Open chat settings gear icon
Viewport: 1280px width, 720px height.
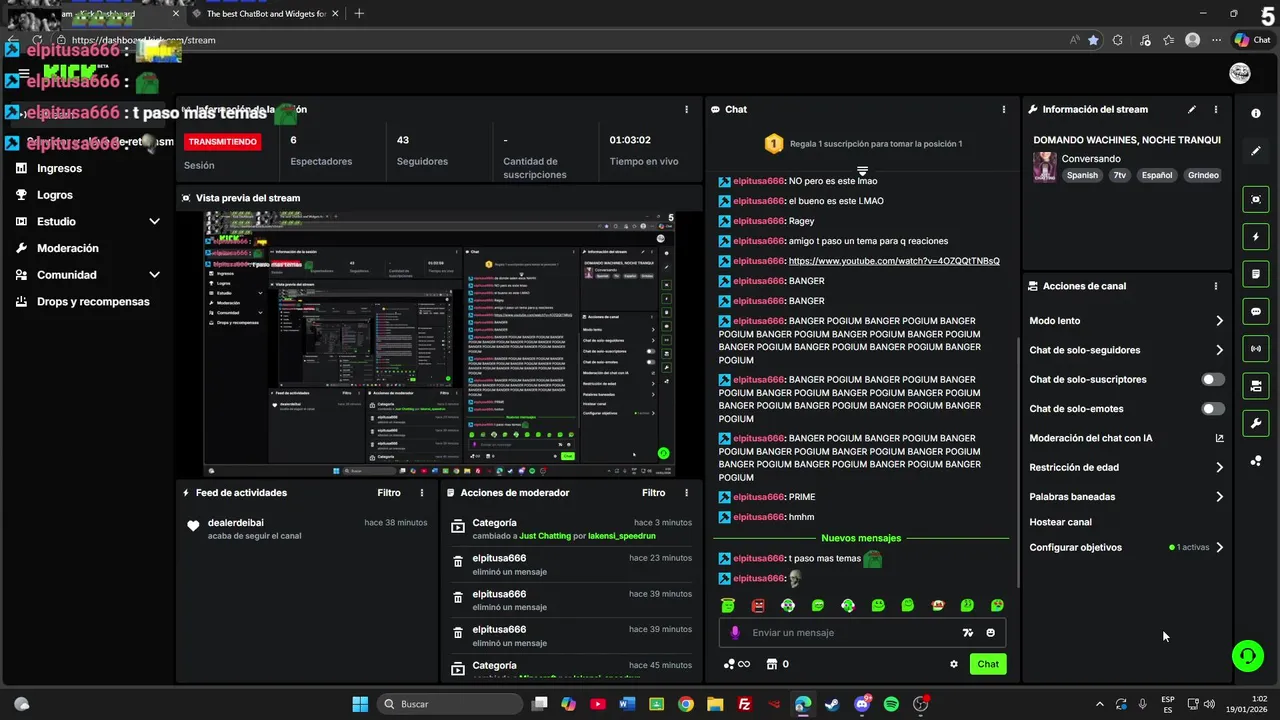click(x=954, y=664)
